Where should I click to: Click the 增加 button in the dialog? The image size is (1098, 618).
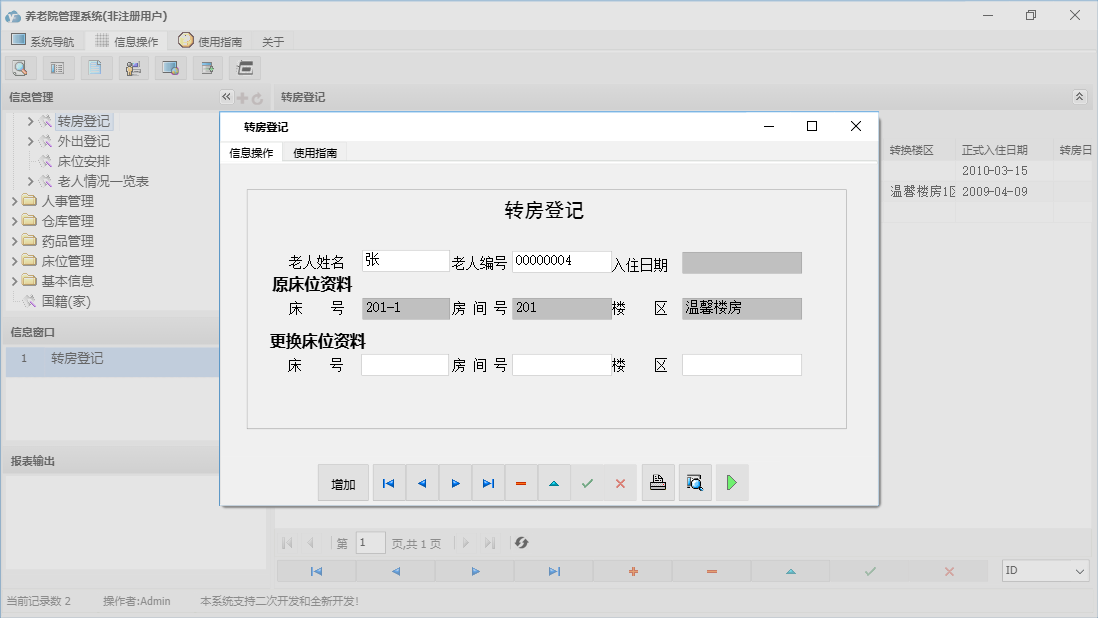coord(343,482)
